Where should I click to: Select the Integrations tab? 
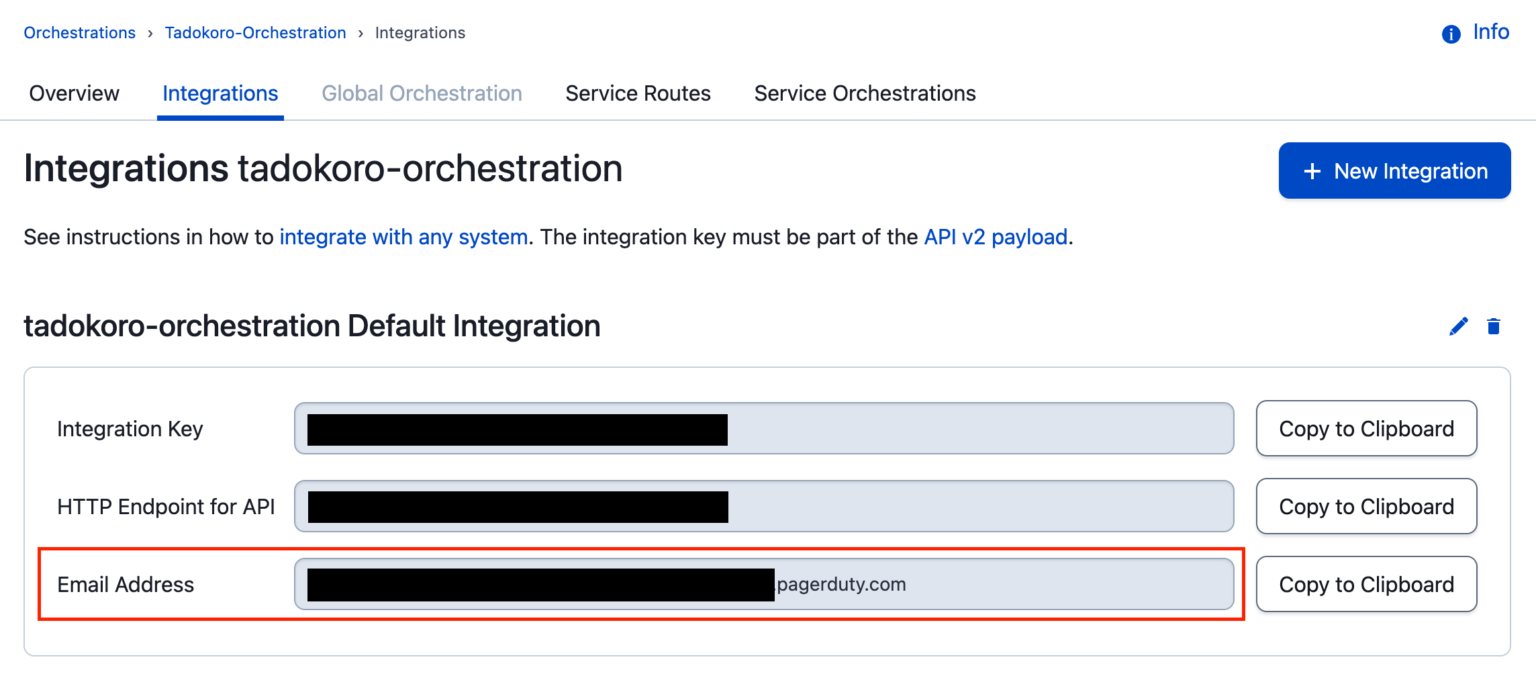[219, 93]
